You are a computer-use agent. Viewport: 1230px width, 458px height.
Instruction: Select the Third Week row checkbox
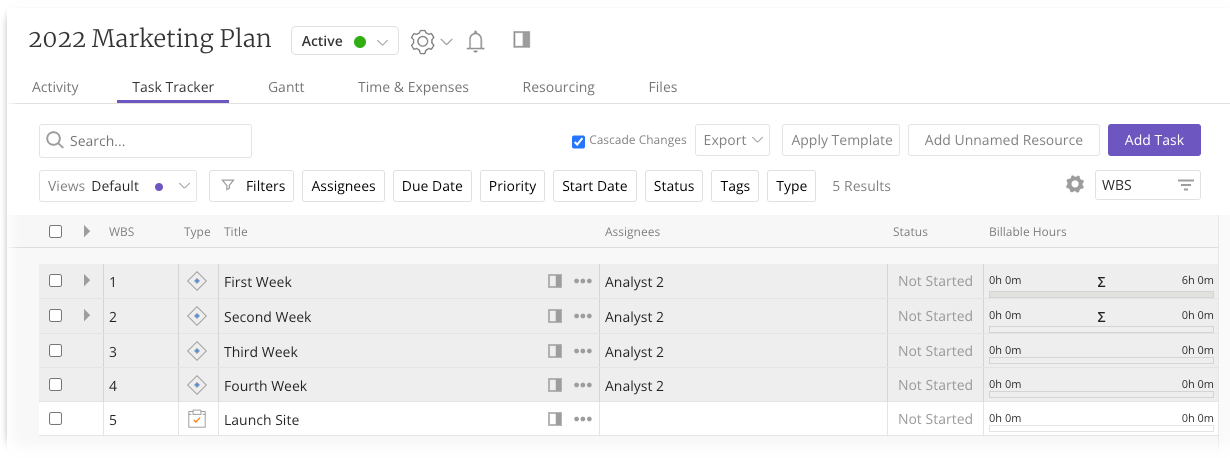pyautogui.click(x=56, y=351)
